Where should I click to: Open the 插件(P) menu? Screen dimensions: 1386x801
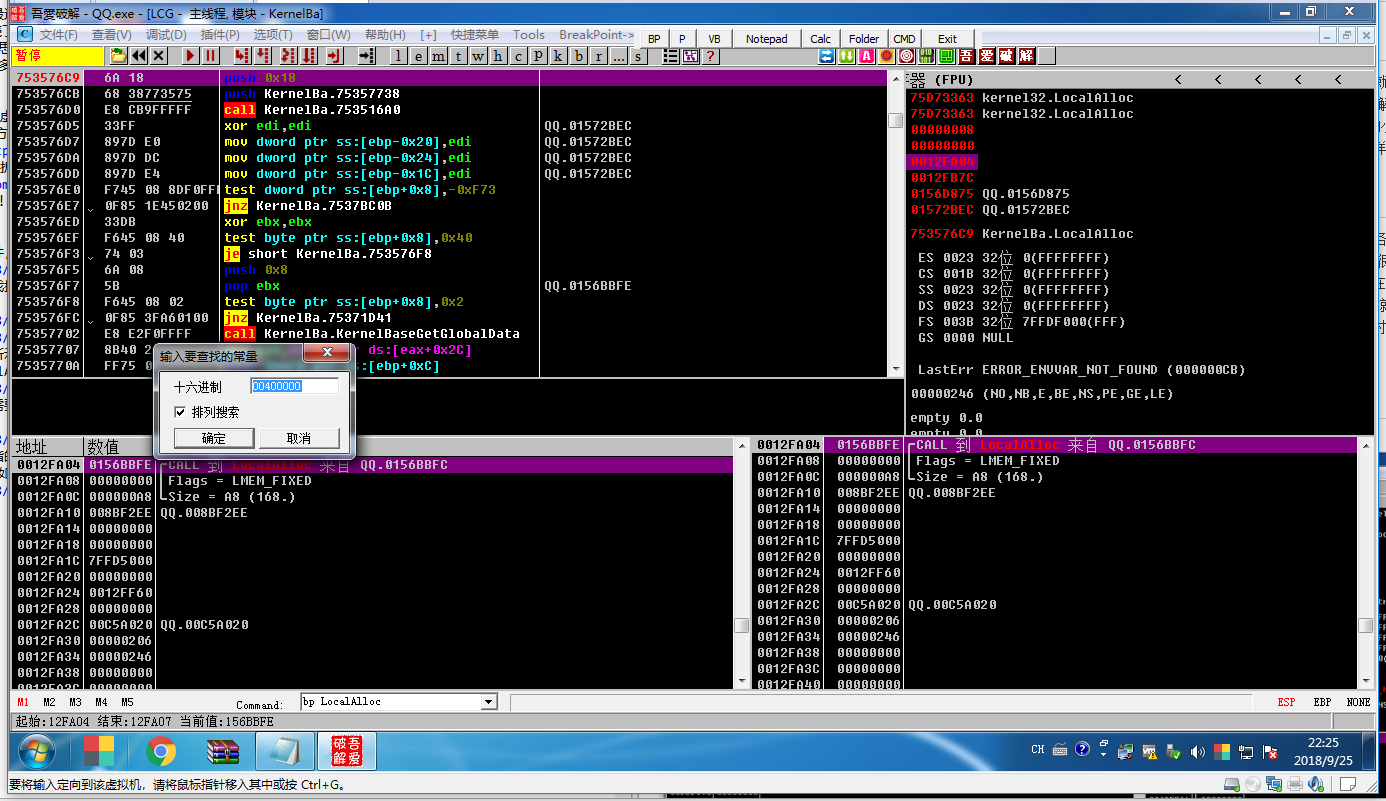coord(220,35)
